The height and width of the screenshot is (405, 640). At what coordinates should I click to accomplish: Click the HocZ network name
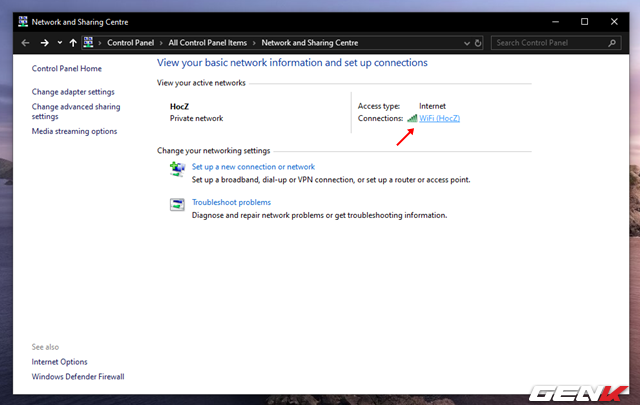tap(179, 107)
